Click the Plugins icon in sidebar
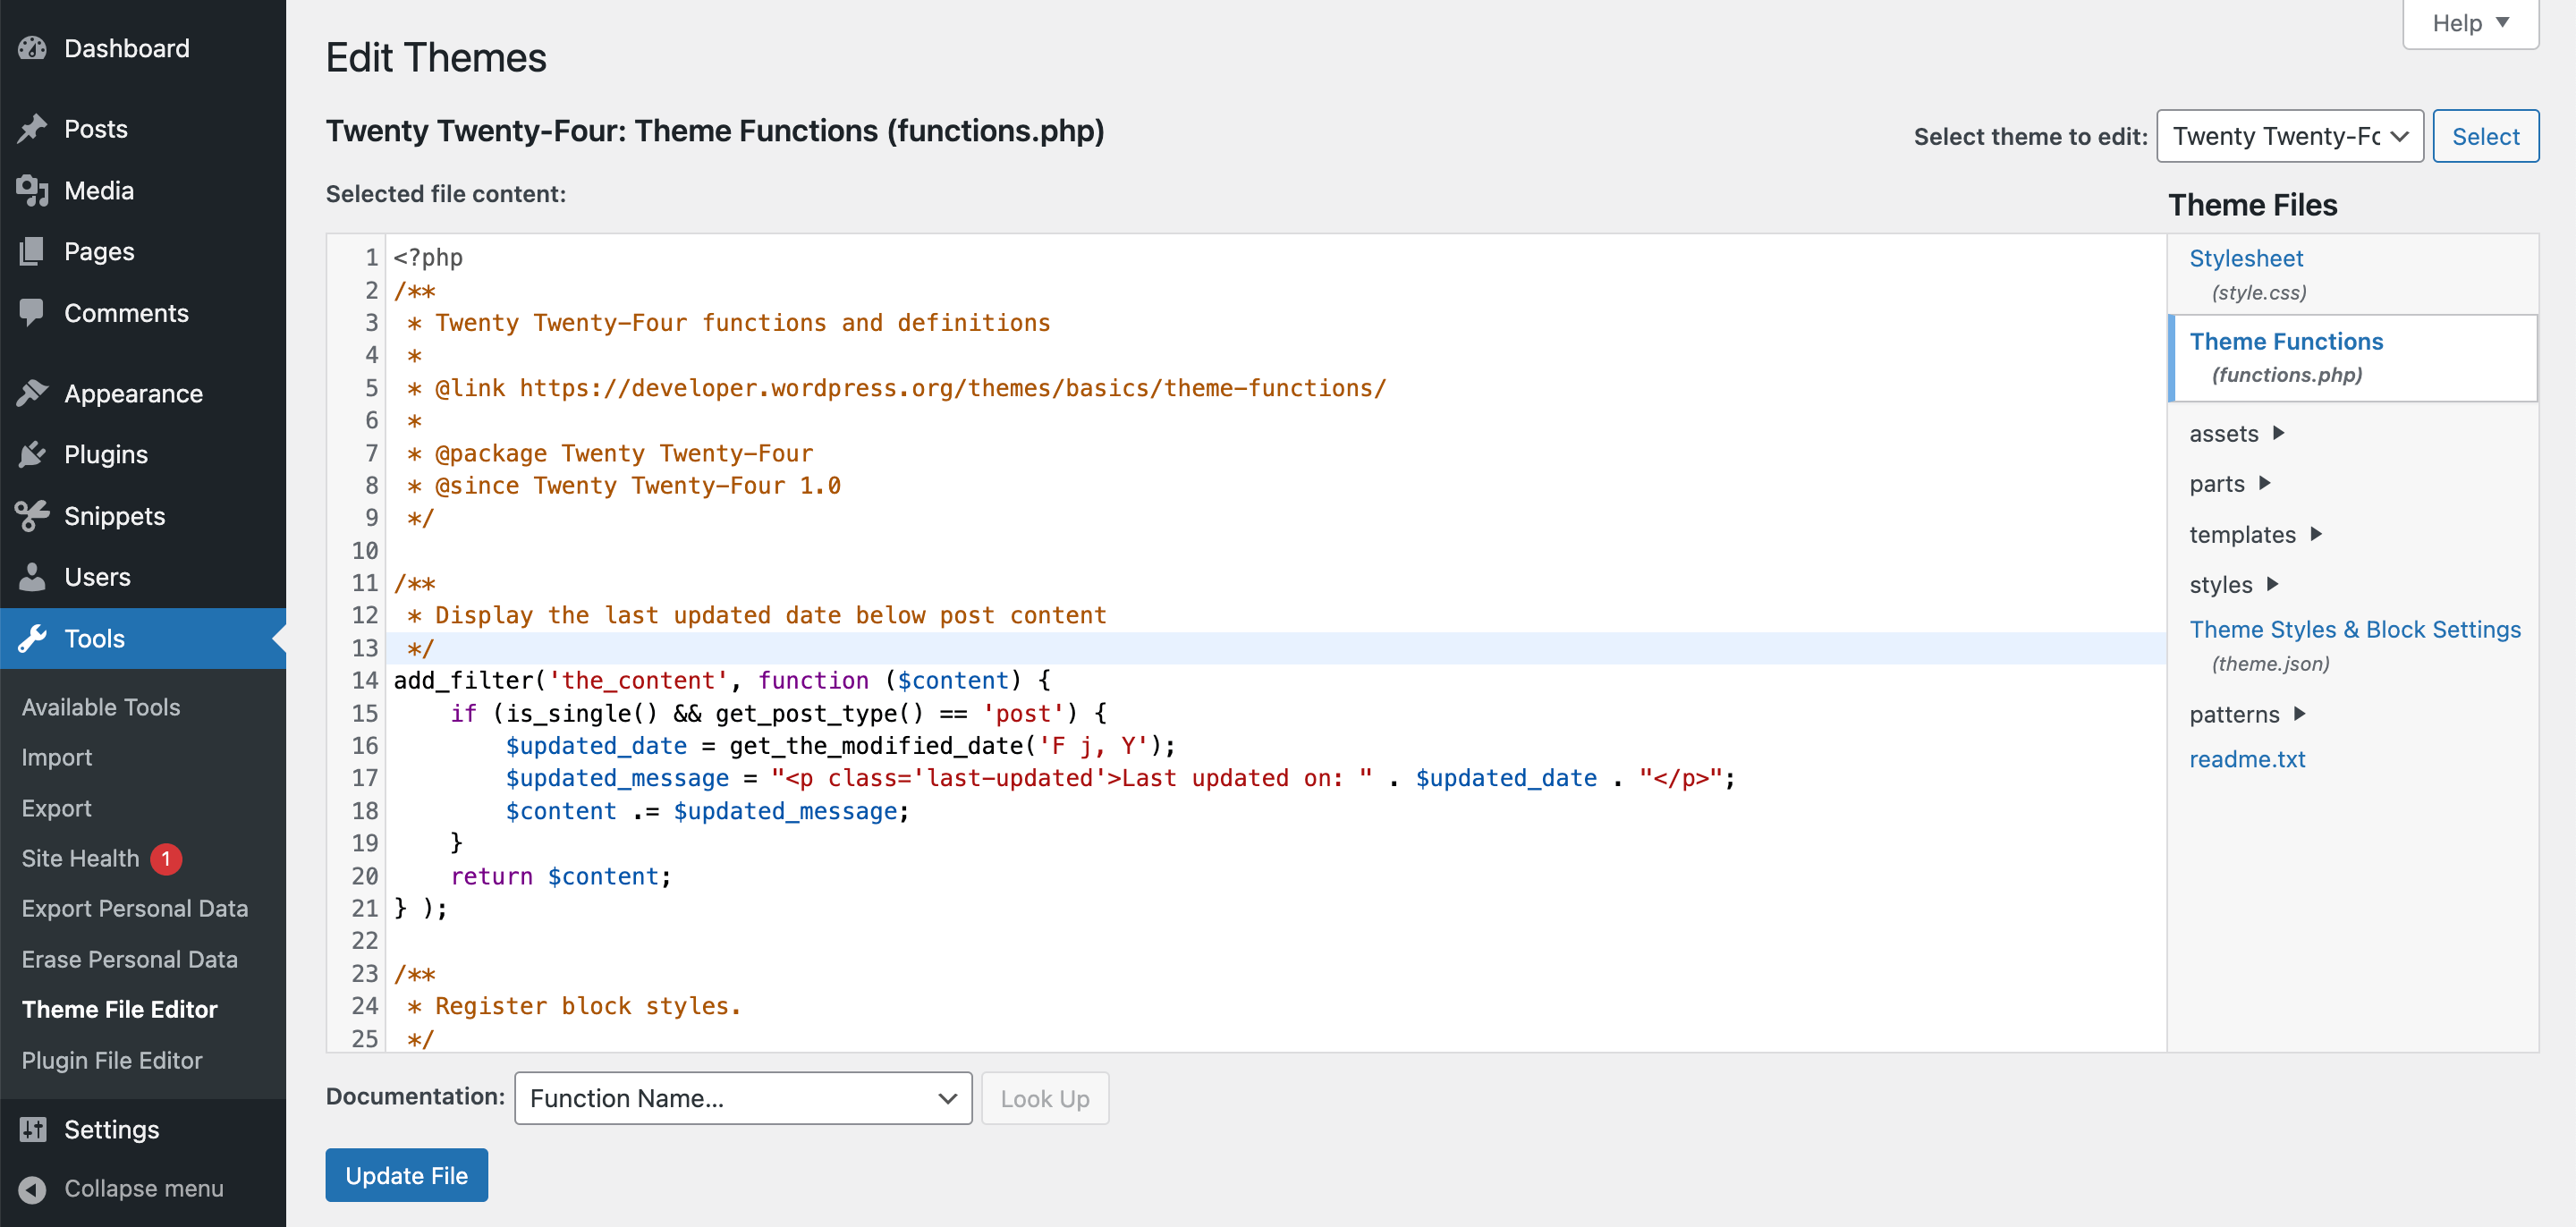Screen dimensions: 2576x1227 tap(31, 453)
